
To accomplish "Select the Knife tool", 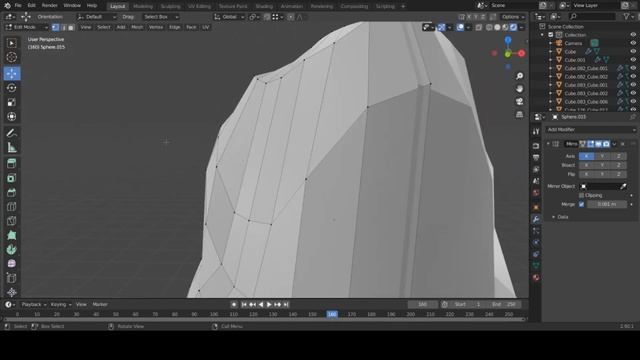I will tap(11, 221).
